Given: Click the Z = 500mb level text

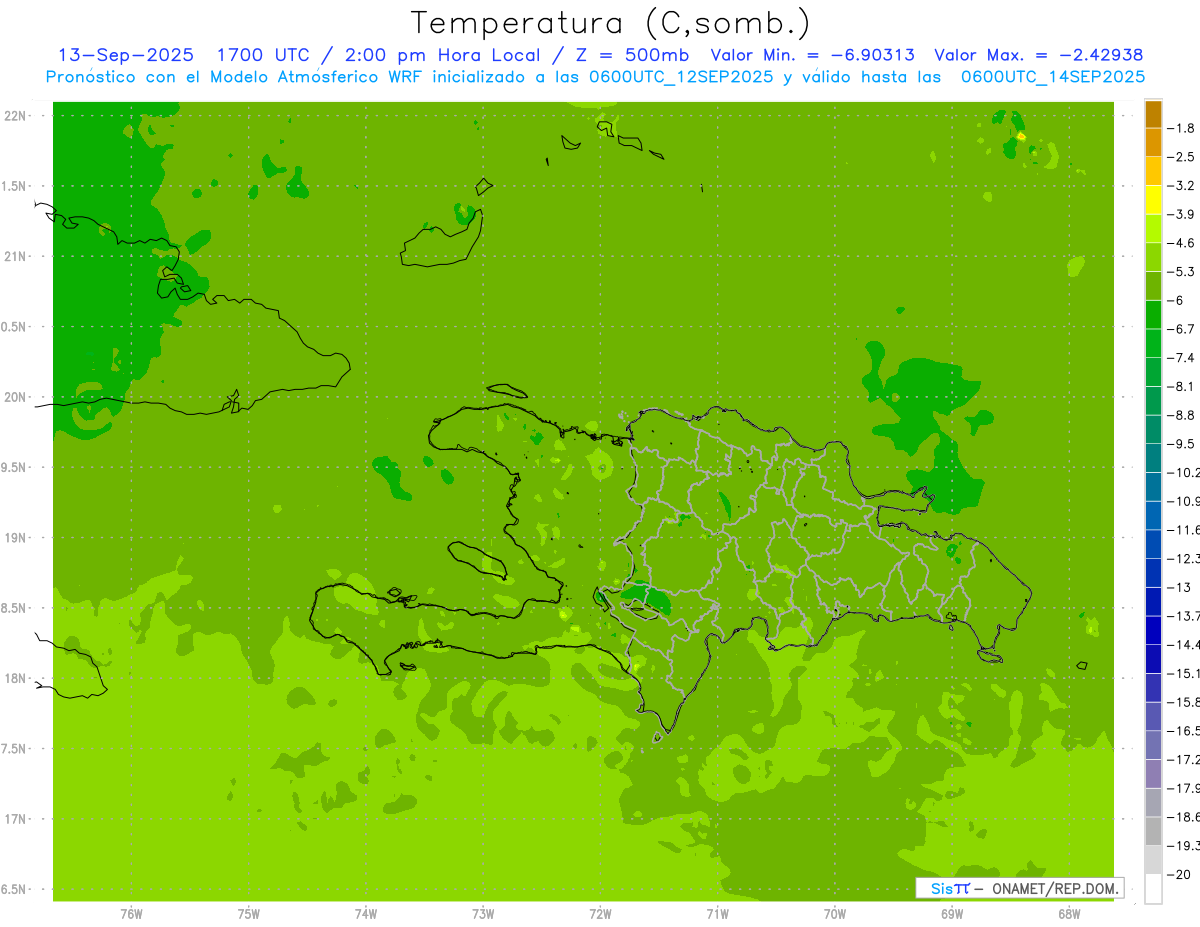Looking at the screenshot, I should [630, 55].
